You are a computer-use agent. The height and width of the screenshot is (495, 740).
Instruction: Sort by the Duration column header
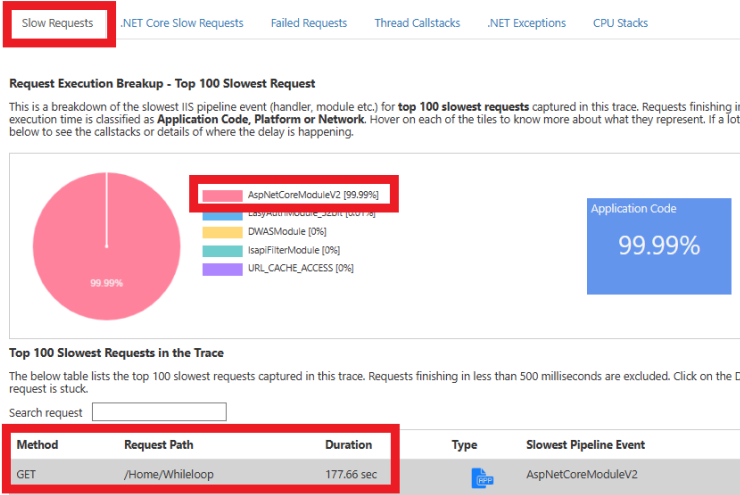pos(348,445)
